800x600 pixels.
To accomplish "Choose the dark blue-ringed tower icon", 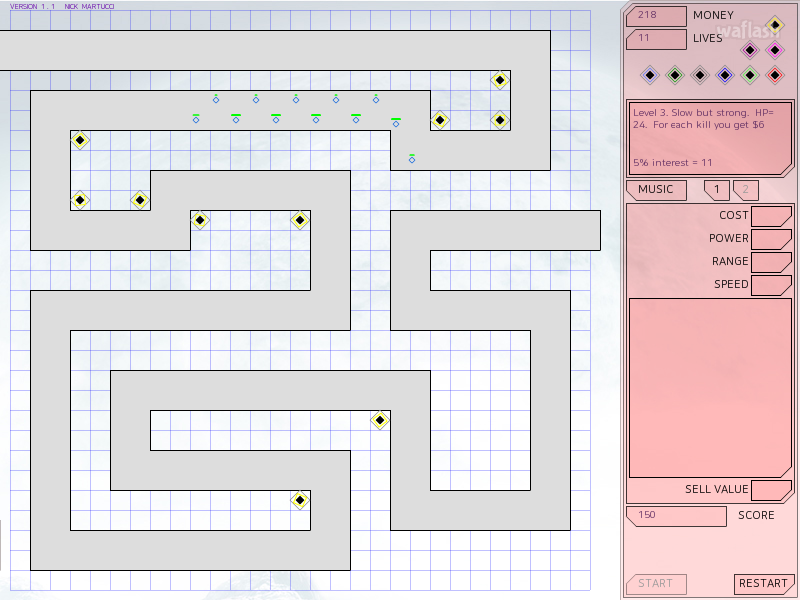I will coord(725,74).
